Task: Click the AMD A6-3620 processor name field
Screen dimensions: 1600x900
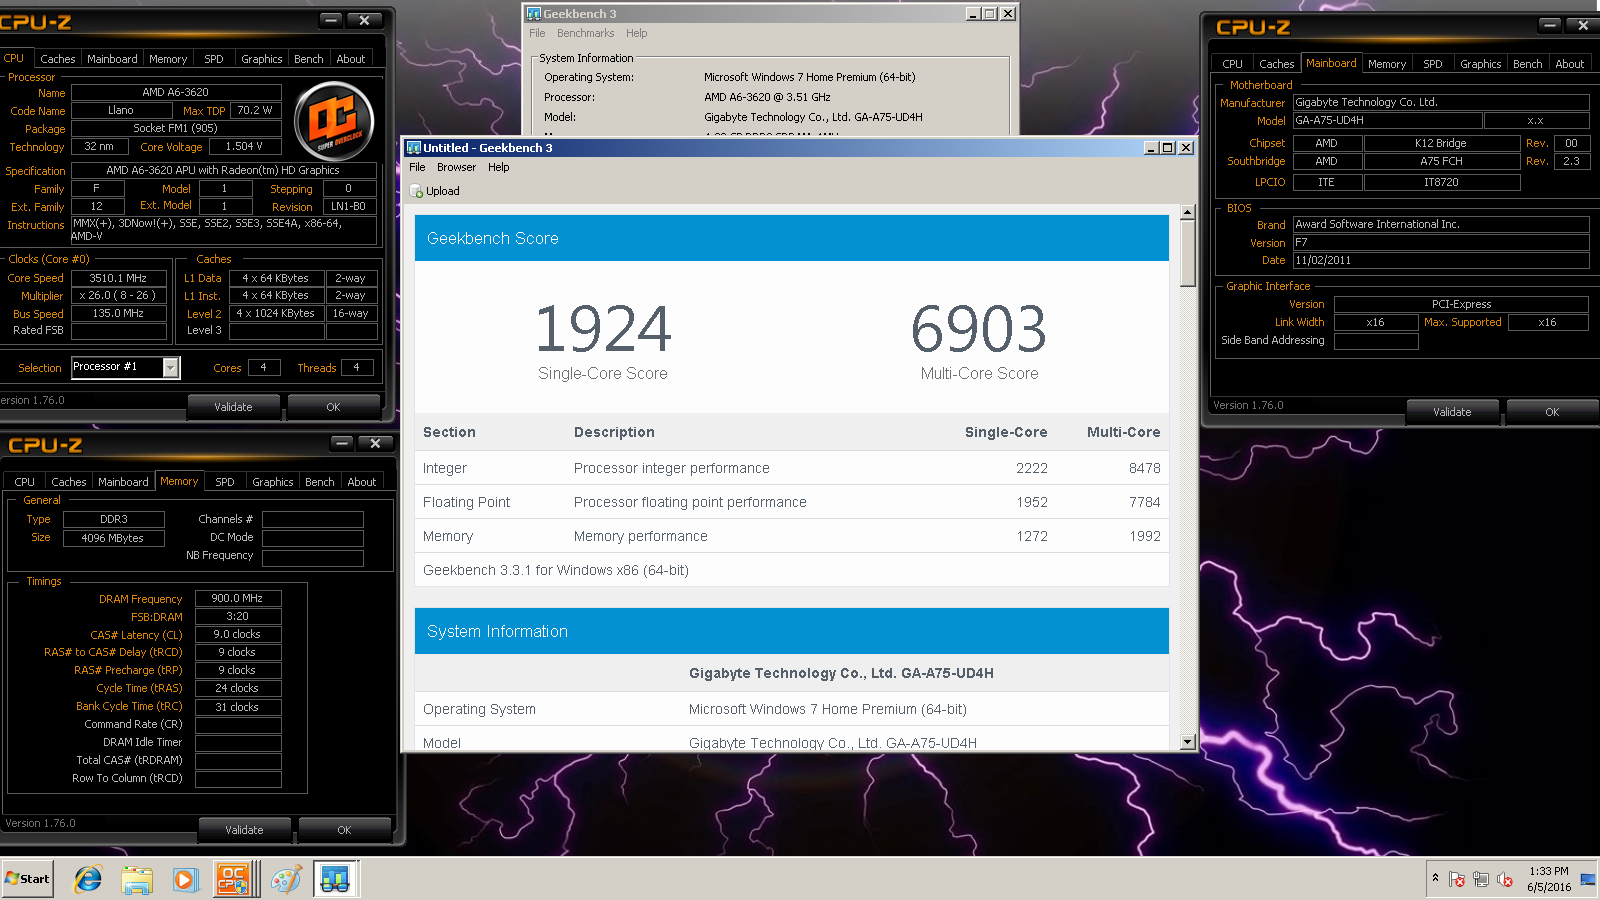Action: pos(175,92)
